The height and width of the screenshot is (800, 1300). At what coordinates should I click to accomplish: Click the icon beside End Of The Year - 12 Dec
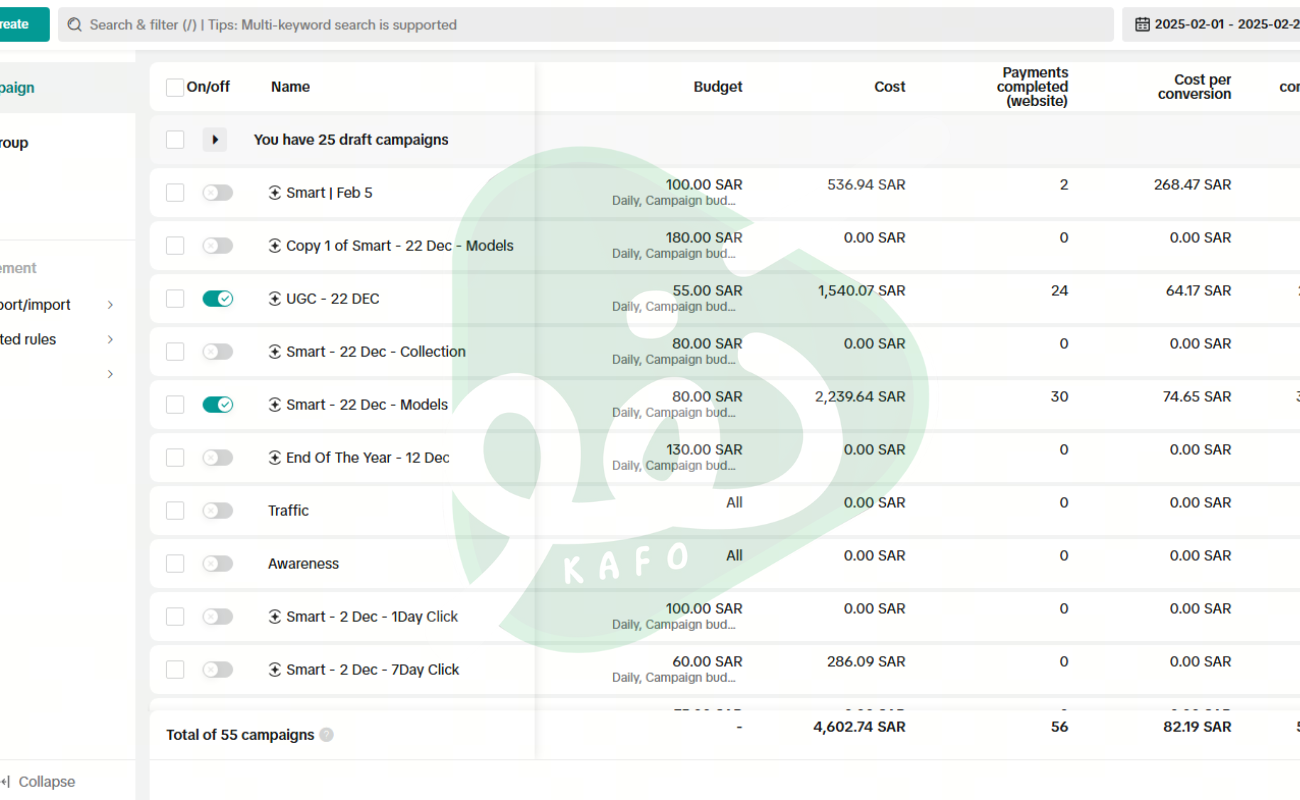click(275, 458)
